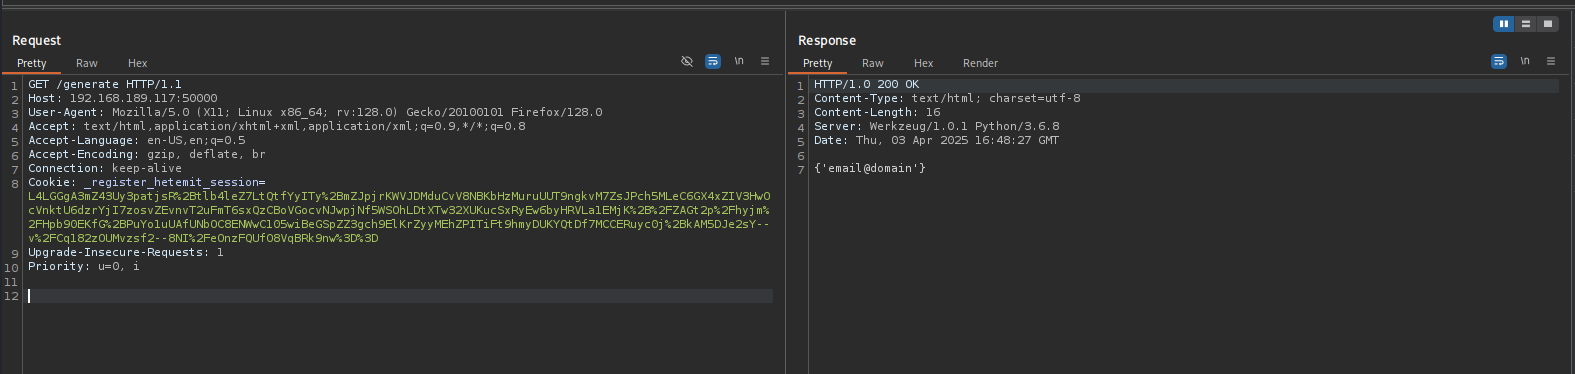The image size is (1575, 374).
Task: Place cursor on empty request line 12
Action: [x=400, y=296]
